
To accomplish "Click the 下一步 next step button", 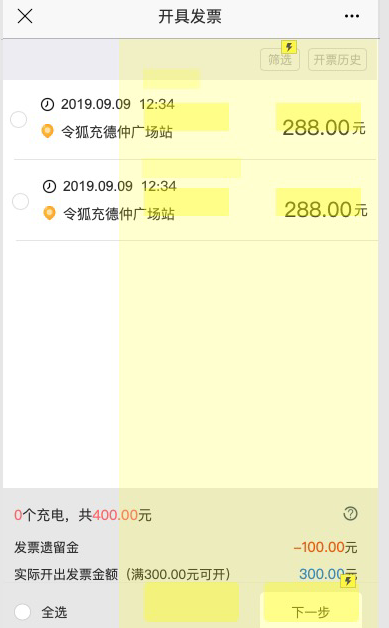I will pyautogui.click(x=311, y=612).
